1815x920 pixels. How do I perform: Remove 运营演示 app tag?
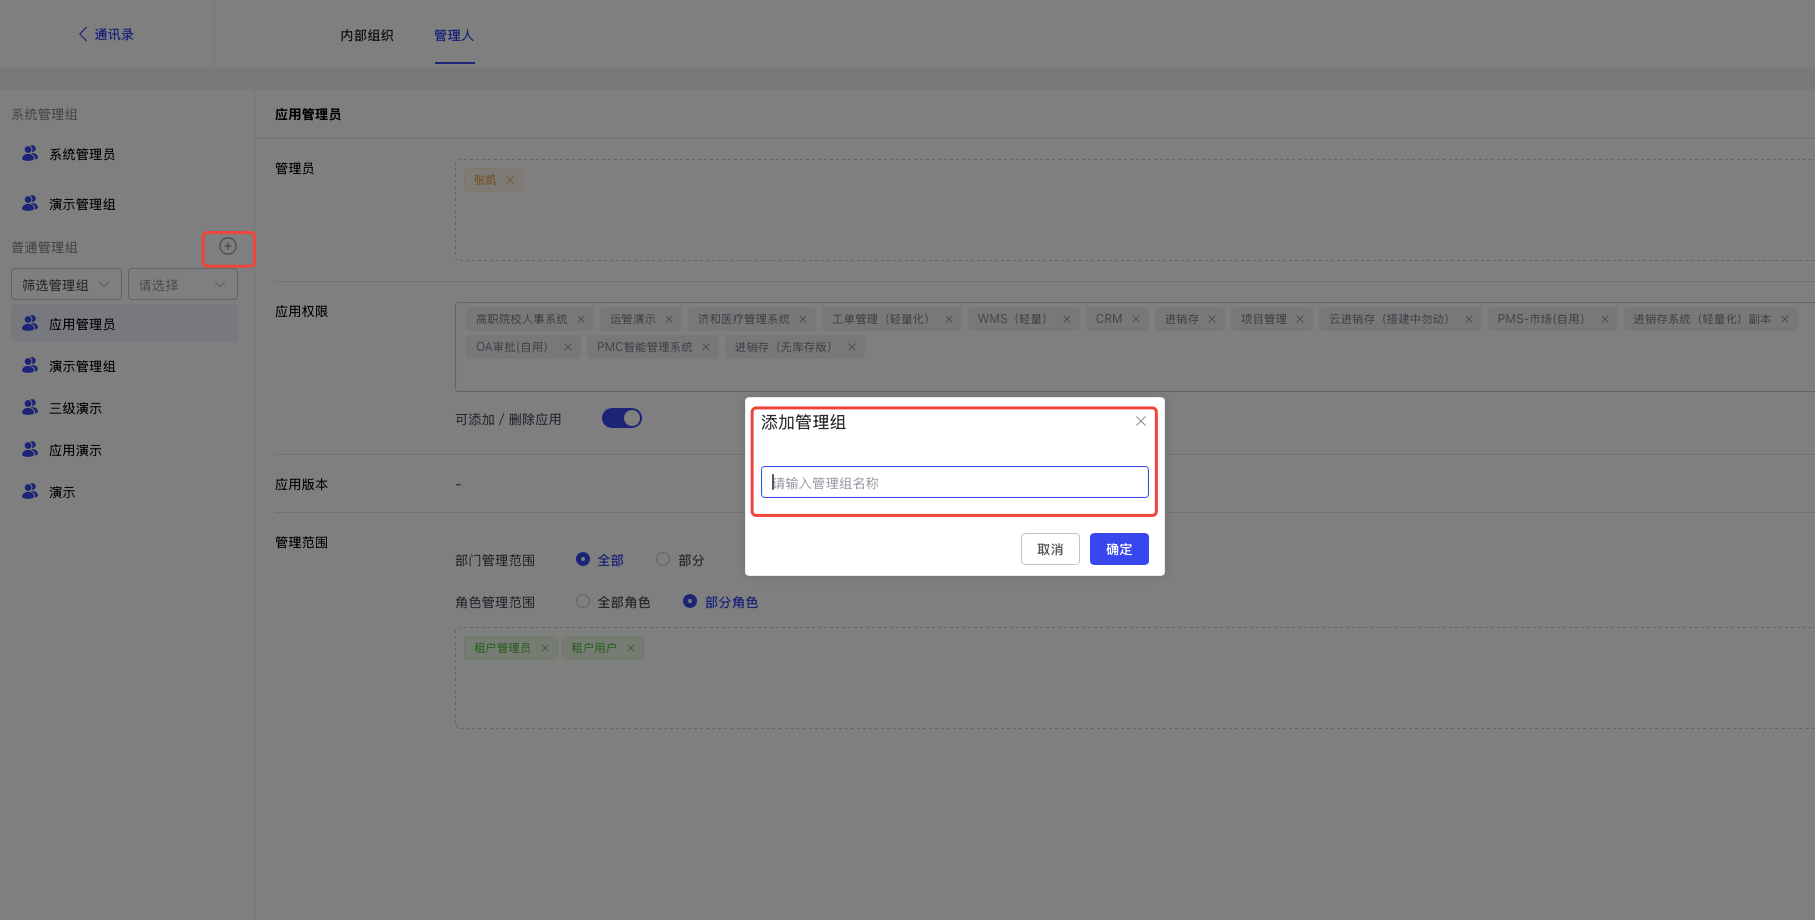click(669, 320)
